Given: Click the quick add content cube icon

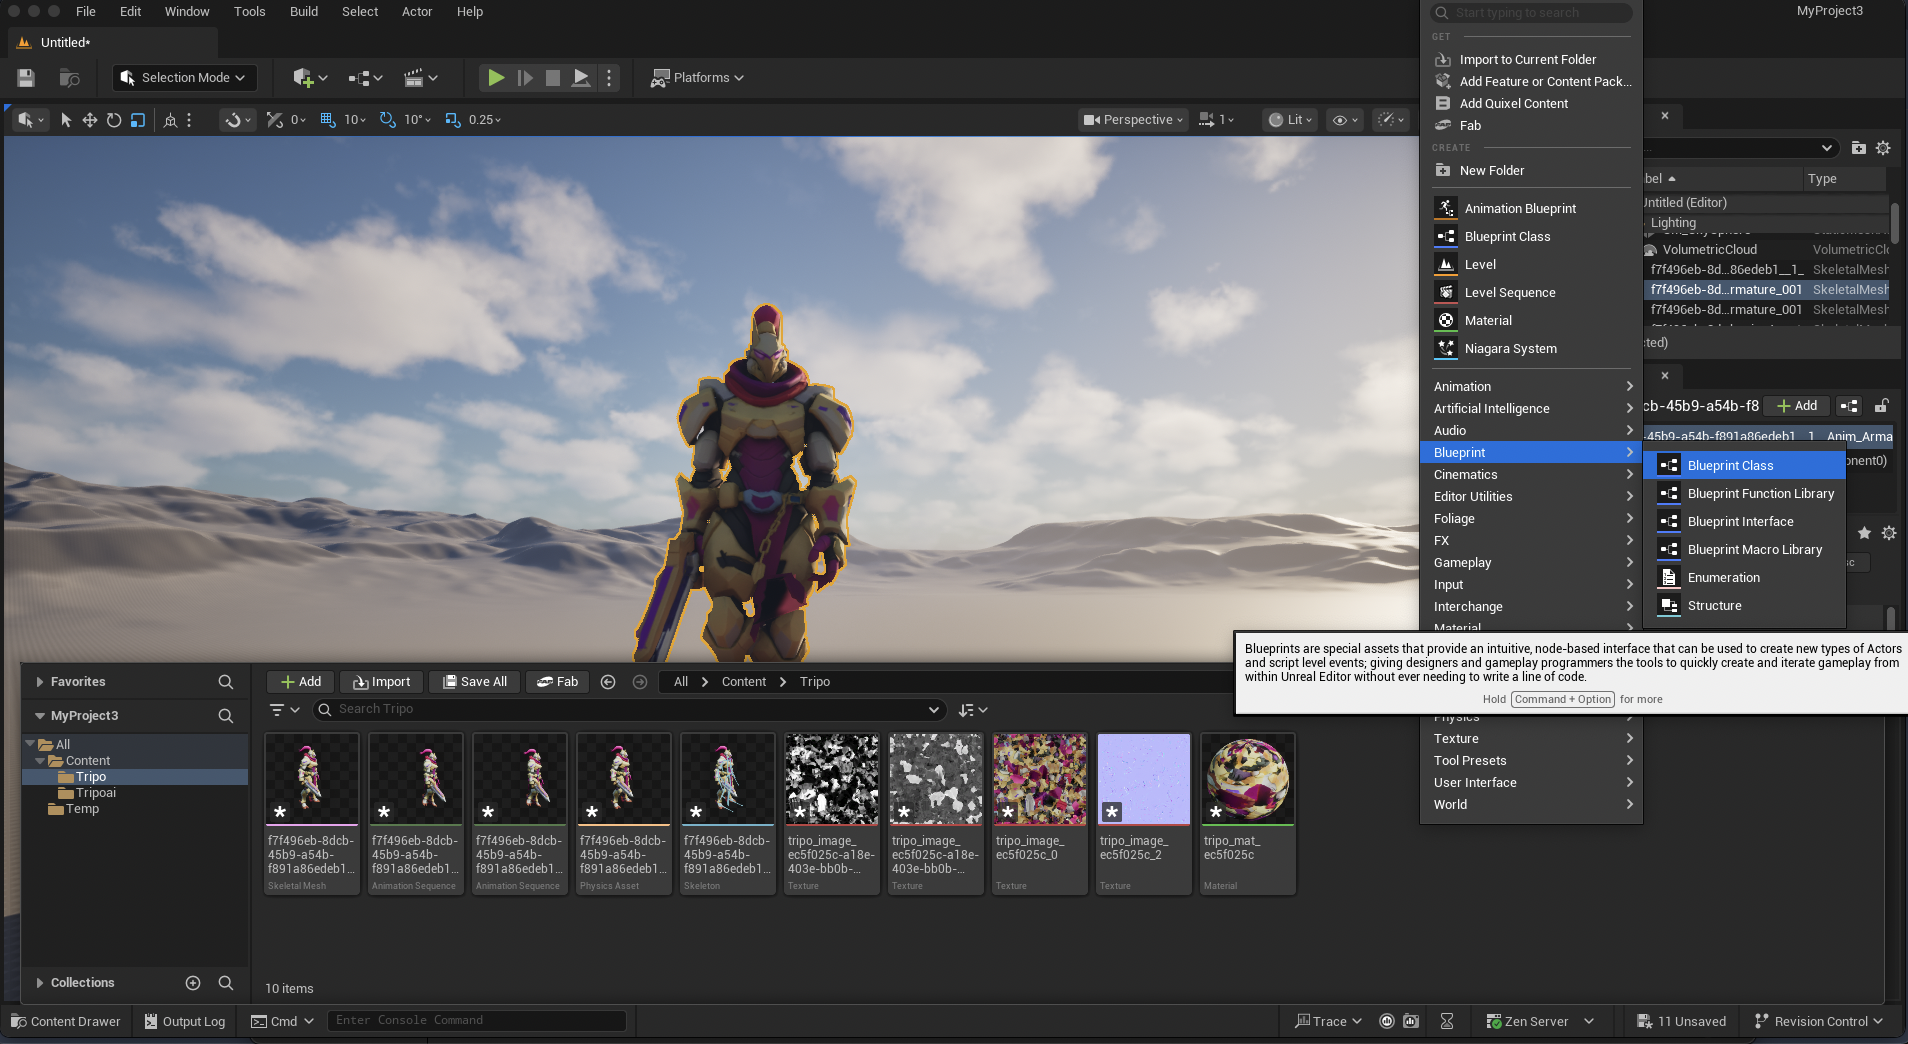Looking at the screenshot, I should 303,78.
